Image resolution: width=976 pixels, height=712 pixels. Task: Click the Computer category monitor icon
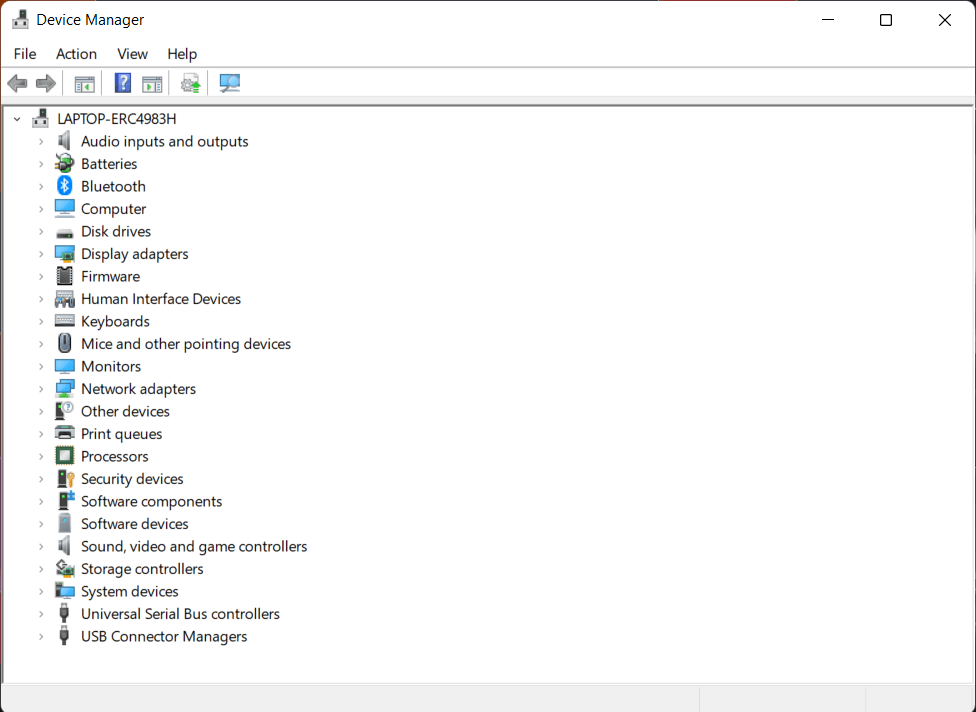[x=64, y=208]
